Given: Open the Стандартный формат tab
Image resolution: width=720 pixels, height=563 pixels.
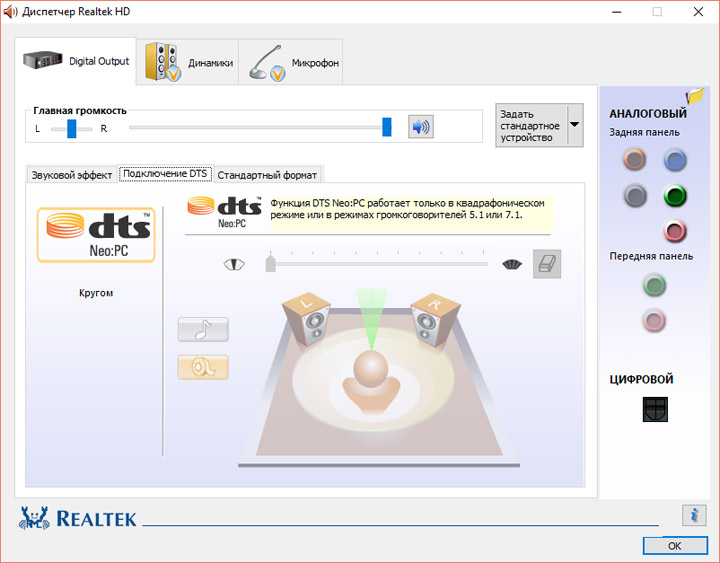Looking at the screenshot, I should (267, 175).
